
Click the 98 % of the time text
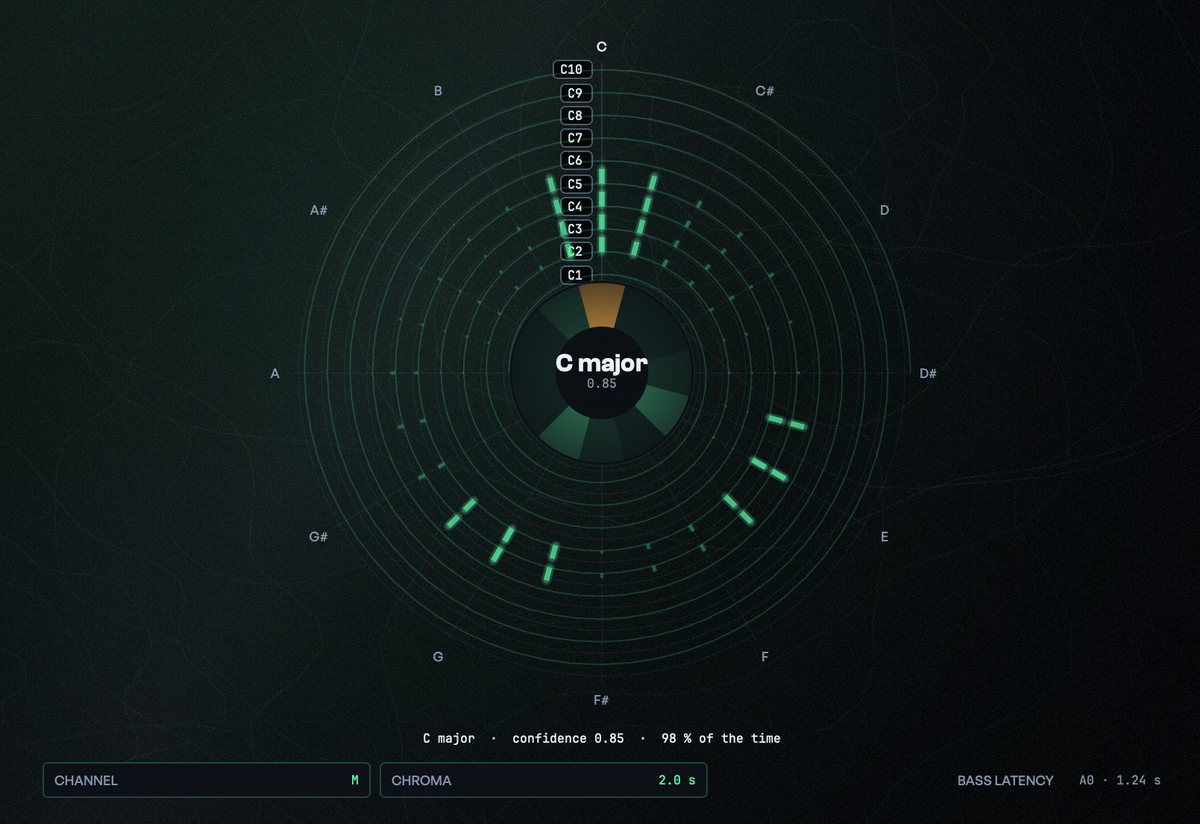(x=721, y=738)
